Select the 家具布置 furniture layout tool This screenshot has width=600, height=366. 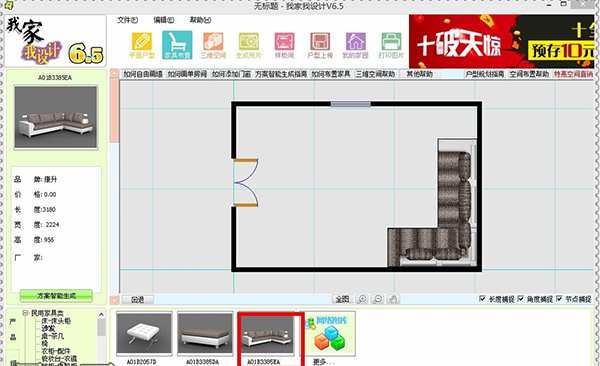(177, 45)
